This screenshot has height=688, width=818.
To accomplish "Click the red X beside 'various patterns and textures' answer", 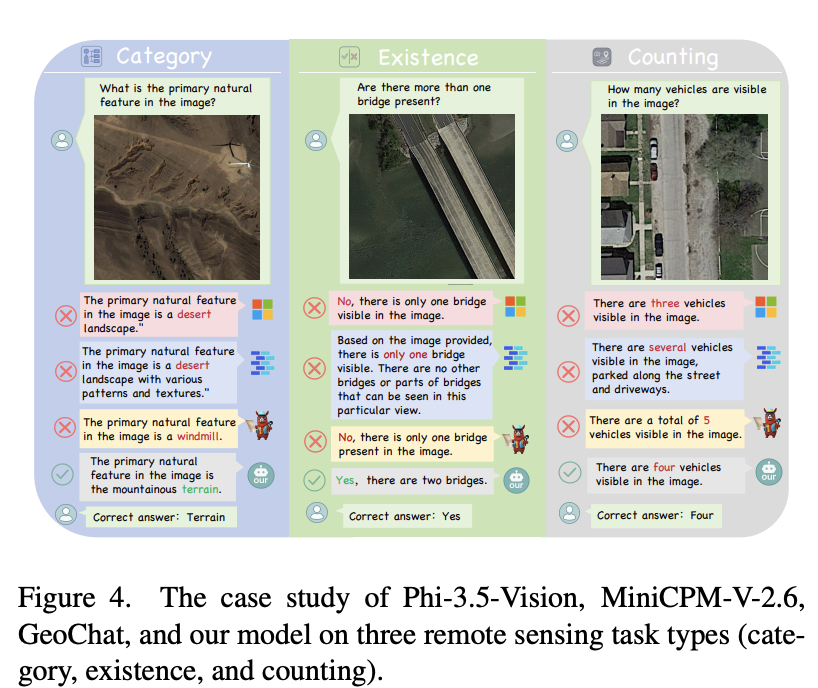I will tap(66, 371).
